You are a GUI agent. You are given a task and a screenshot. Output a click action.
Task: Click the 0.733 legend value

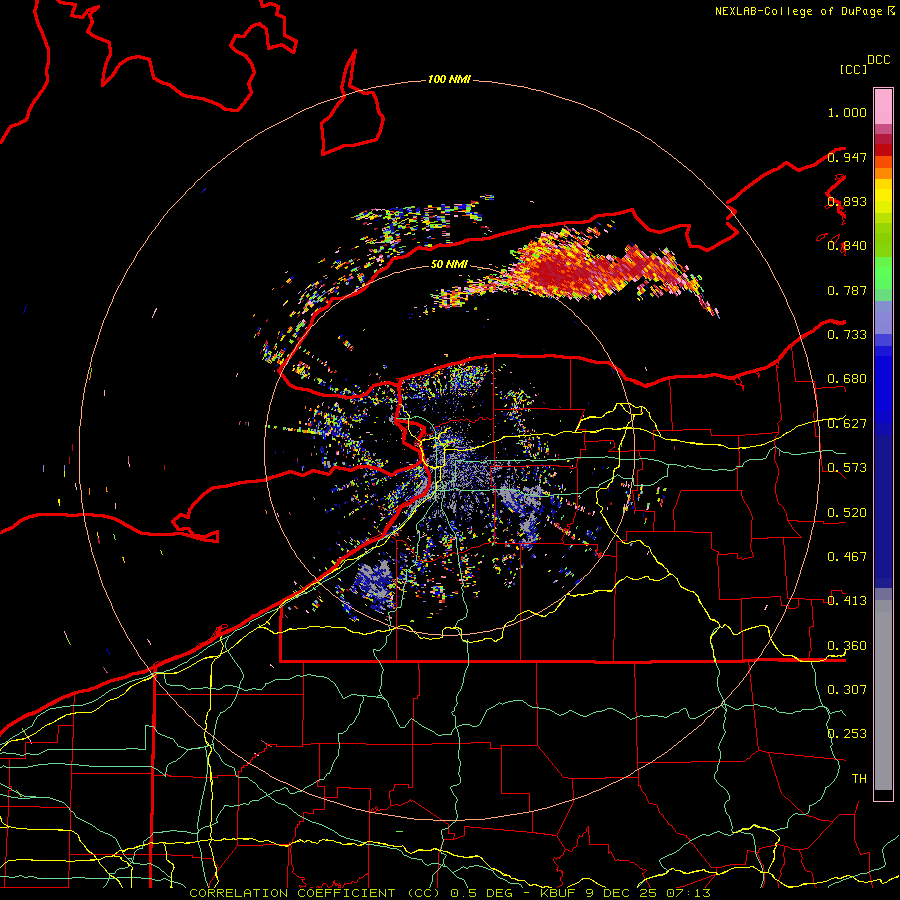(x=847, y=335)
